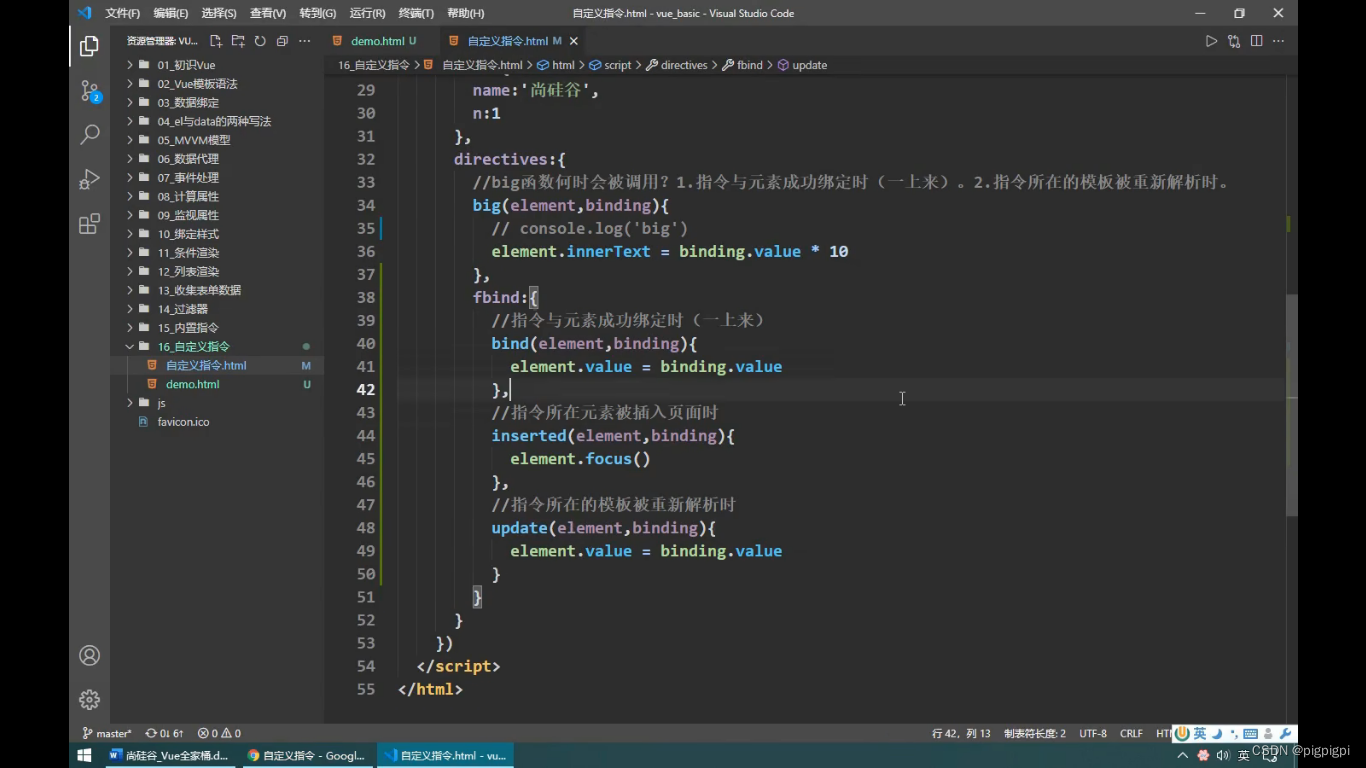Viewport: 1366px width, 768px height.
Task: Refresh the explorer file tree
Action: coord(260,41)
